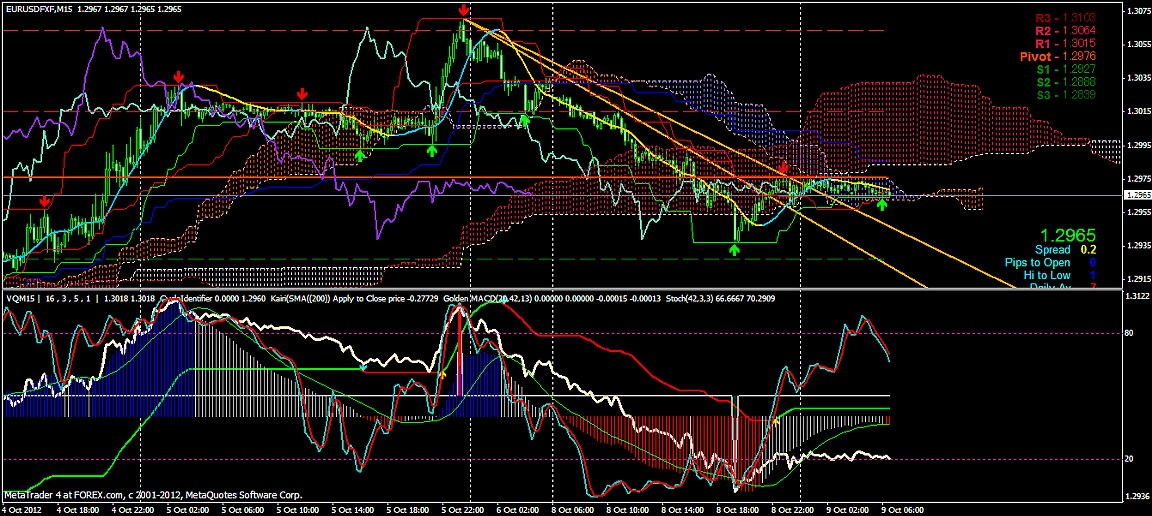Select the green up arrow at the lowest trough
1152x516 pixels.
click(735, 249)
